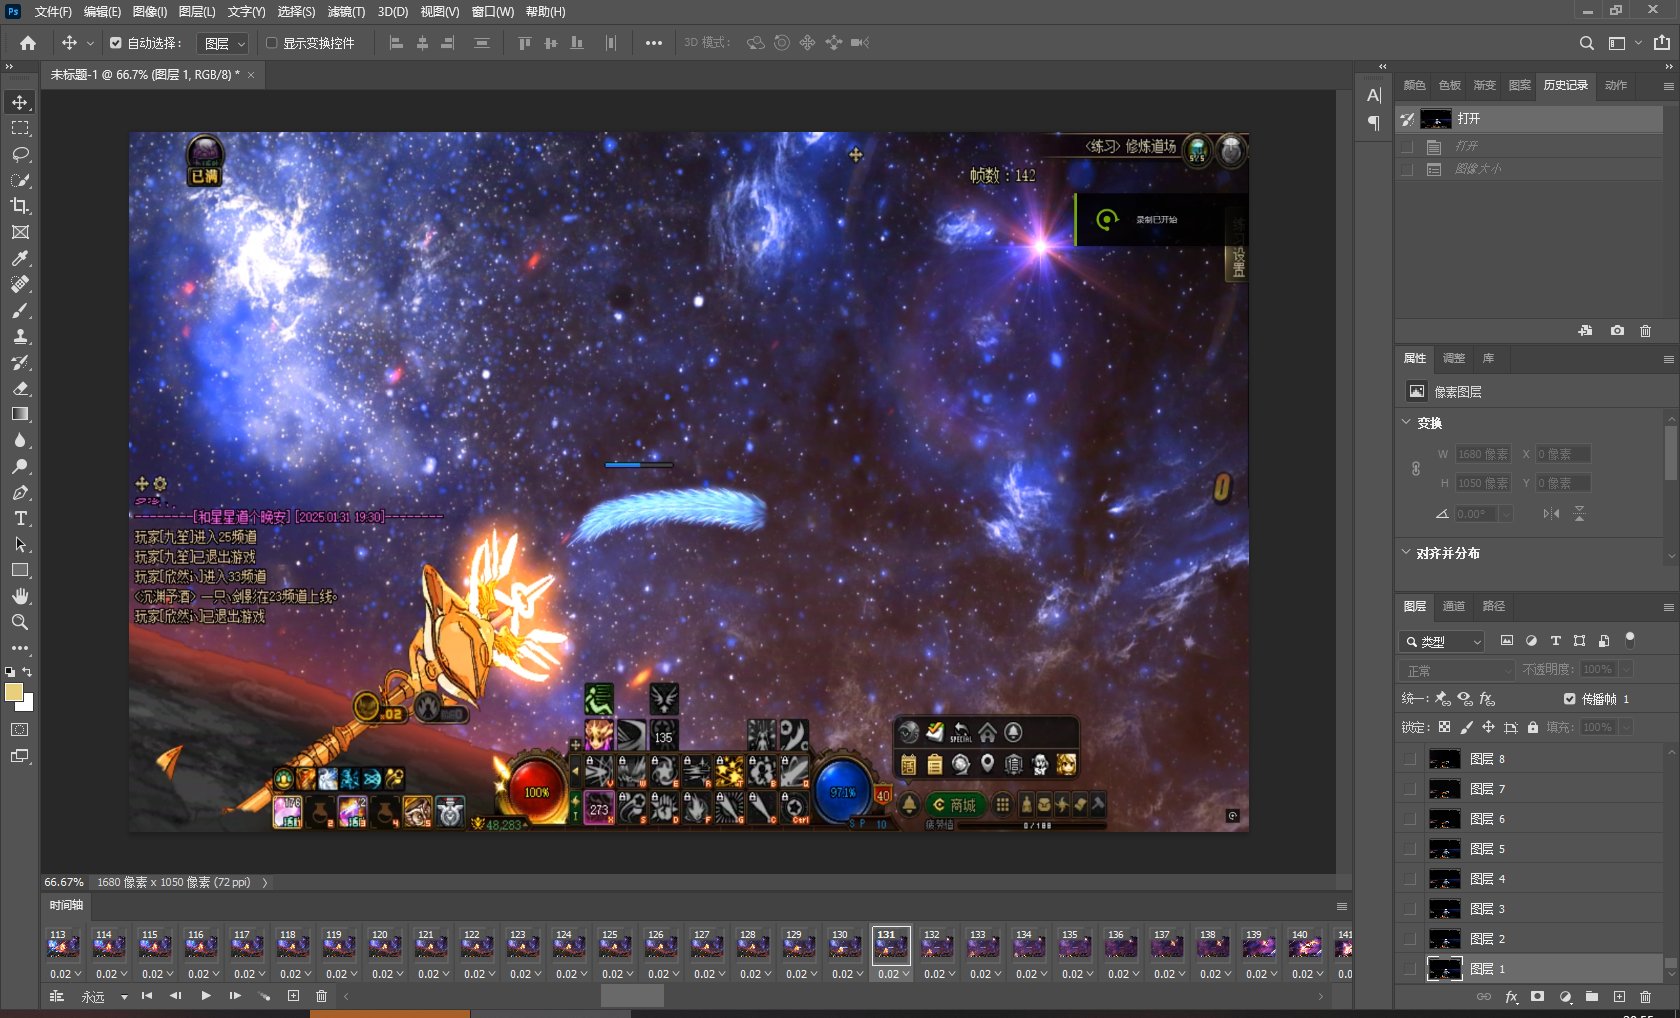This screenshot has width=1680, height=1018.
Task: Show layer 图层 8 visibility box
Action: [1410, 759]
